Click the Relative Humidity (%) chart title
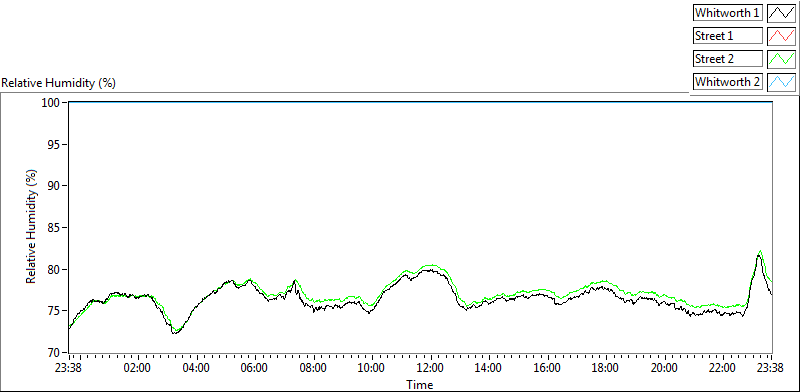The image size is (800, 392). 59,83
